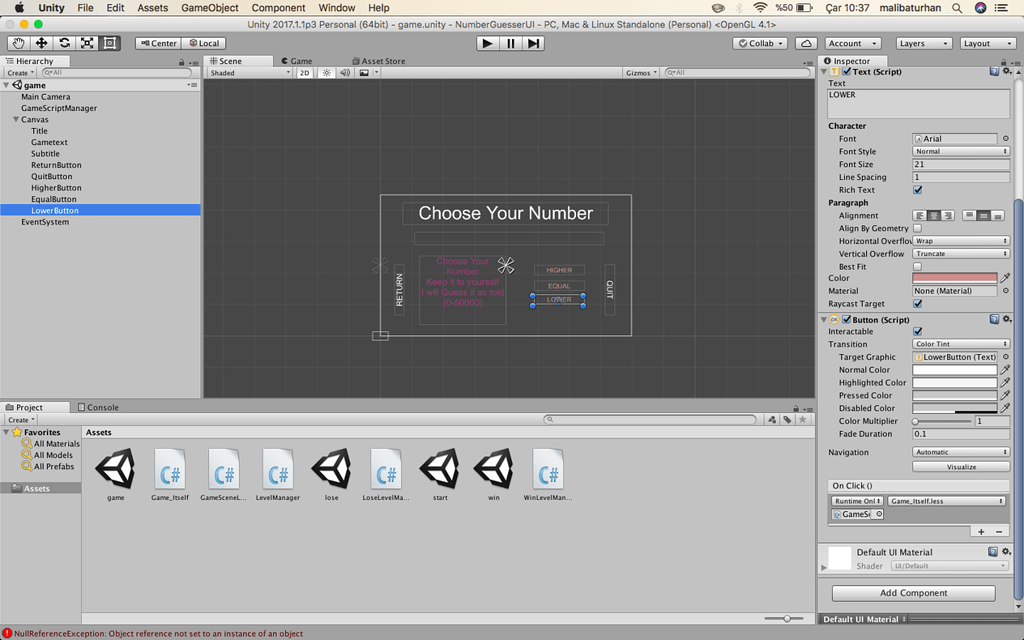Open scene effects image icon
This screenshot has width=1024, height=640.
coord(364,72)
